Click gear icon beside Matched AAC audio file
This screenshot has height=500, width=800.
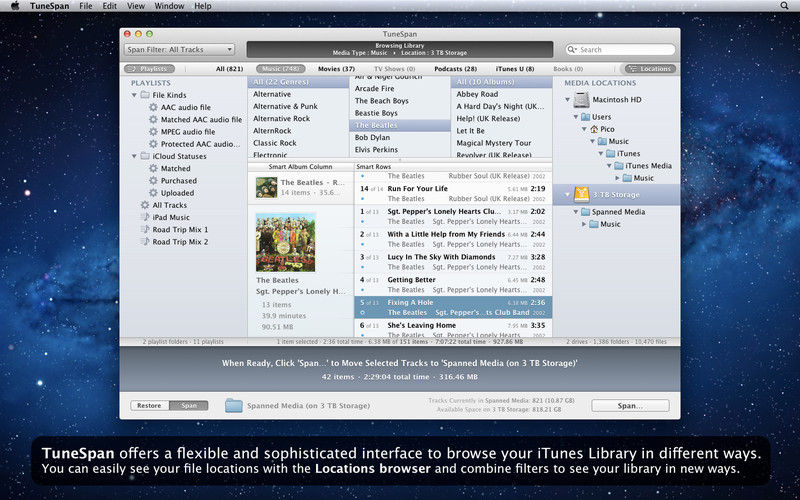tap(153, 119)
